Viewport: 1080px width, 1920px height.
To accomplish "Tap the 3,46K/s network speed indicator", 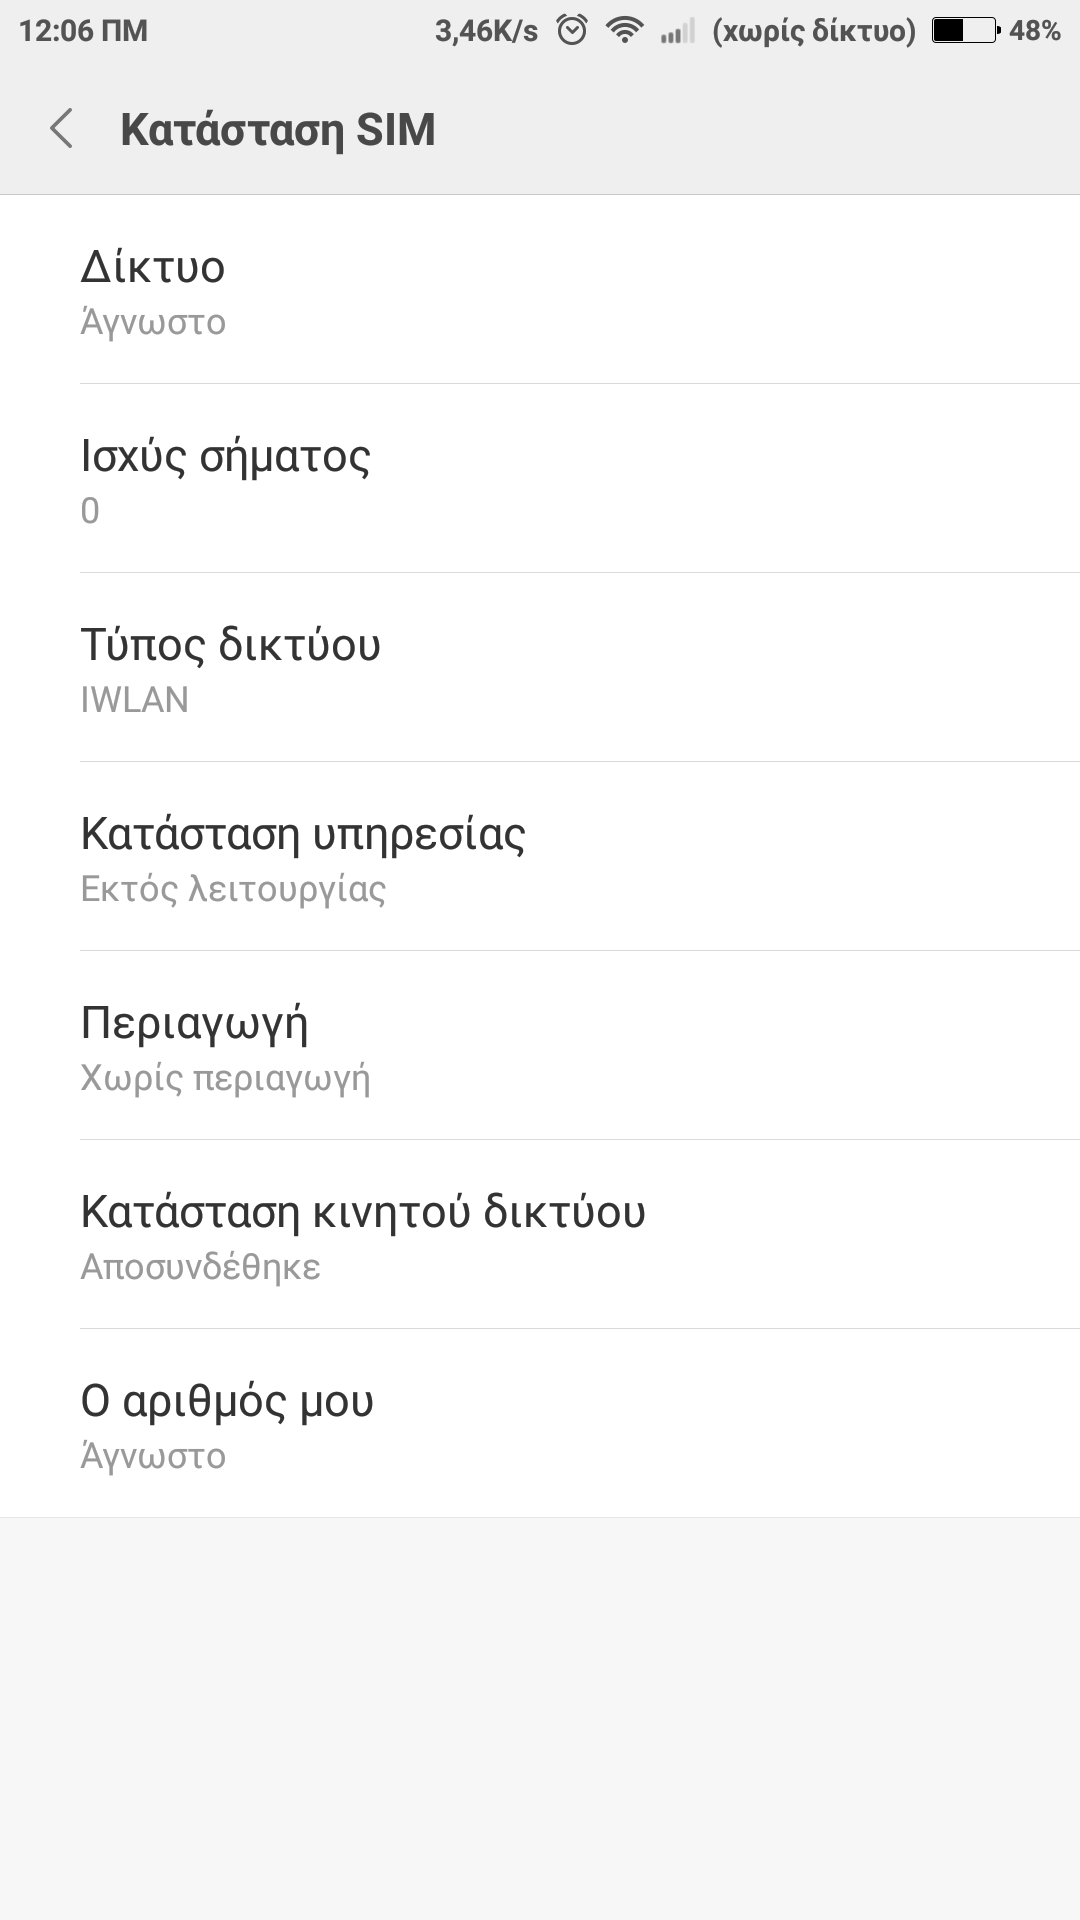I will [486, 31].
